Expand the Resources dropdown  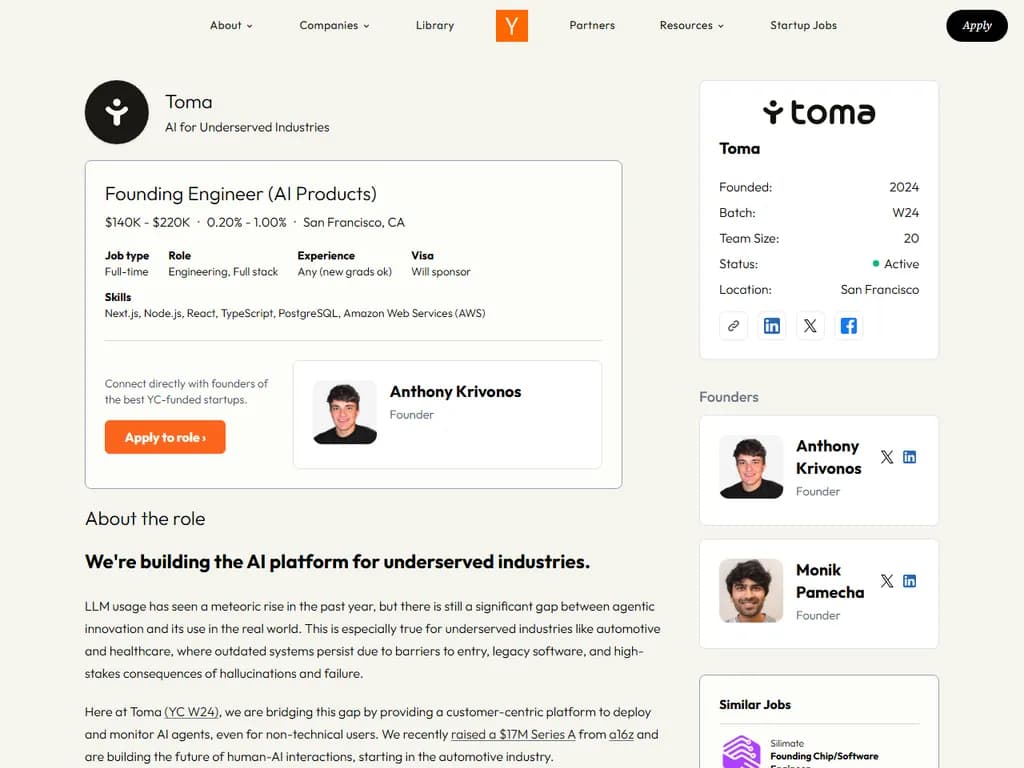(x=691, y=26)
